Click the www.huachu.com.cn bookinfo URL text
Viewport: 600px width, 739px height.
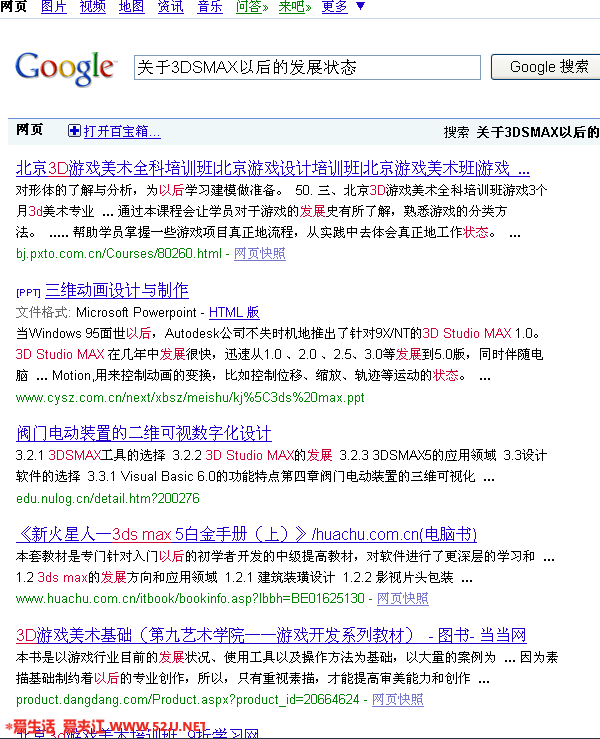(x=190, y=599)
